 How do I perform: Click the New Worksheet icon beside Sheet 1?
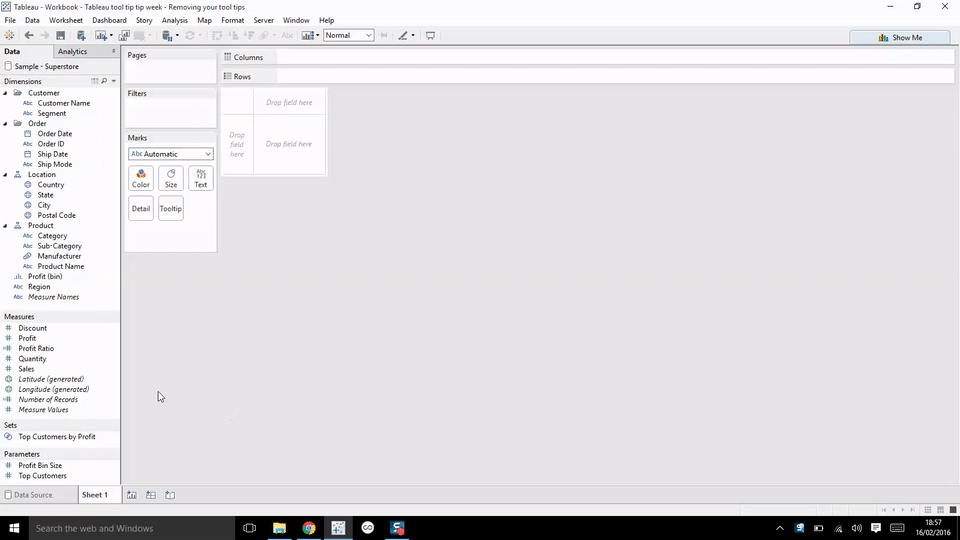click(x=132, y=495)
